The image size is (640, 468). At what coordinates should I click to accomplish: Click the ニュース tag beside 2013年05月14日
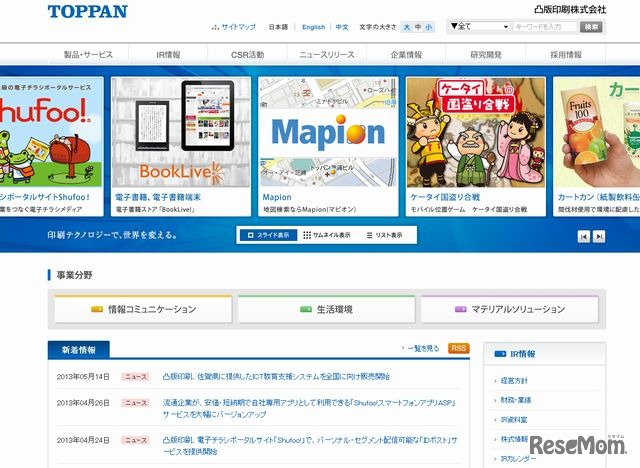click(136, 377)
